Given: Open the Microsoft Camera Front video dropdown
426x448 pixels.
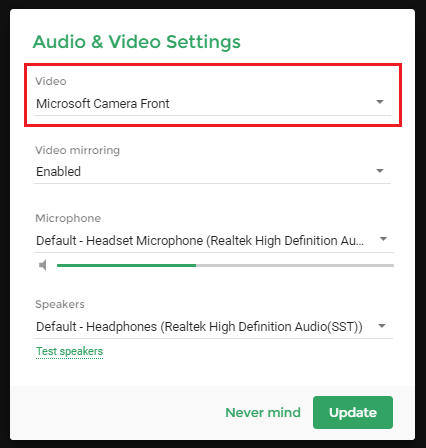Looking at the screenshot, I should (x=212, y=104).
